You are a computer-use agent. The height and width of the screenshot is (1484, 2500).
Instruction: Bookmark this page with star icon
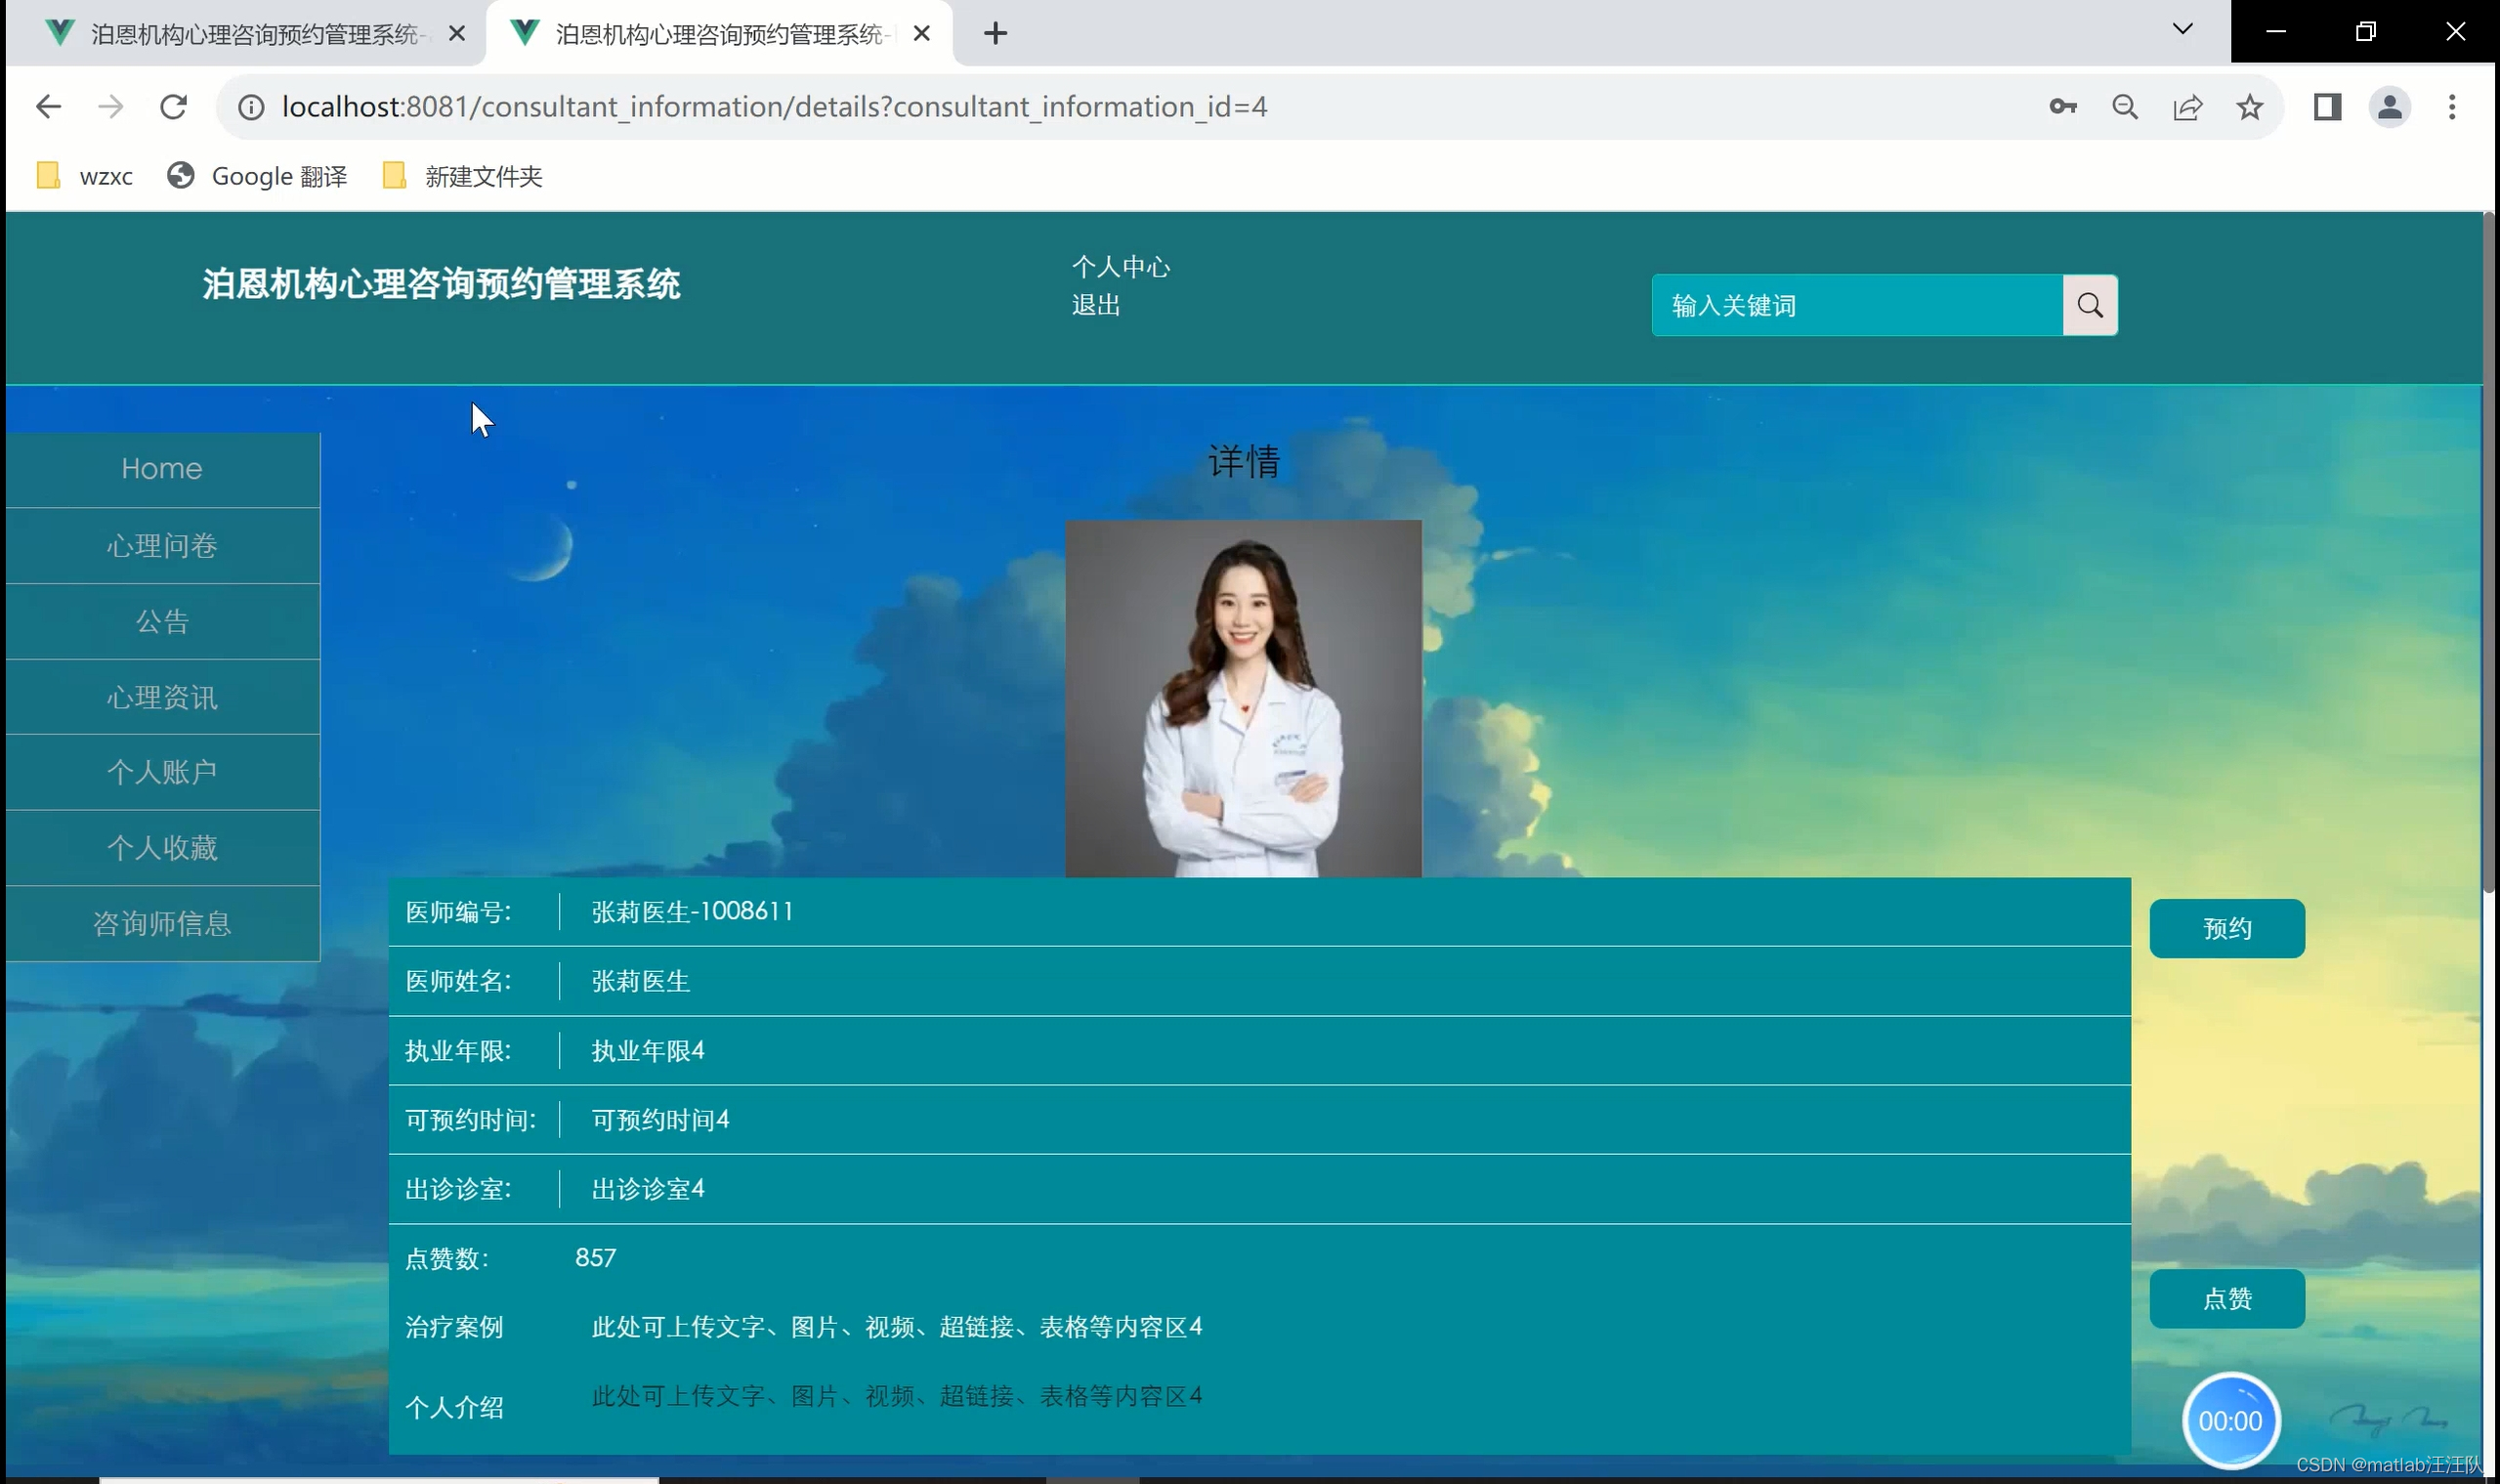coord(2249,107)
